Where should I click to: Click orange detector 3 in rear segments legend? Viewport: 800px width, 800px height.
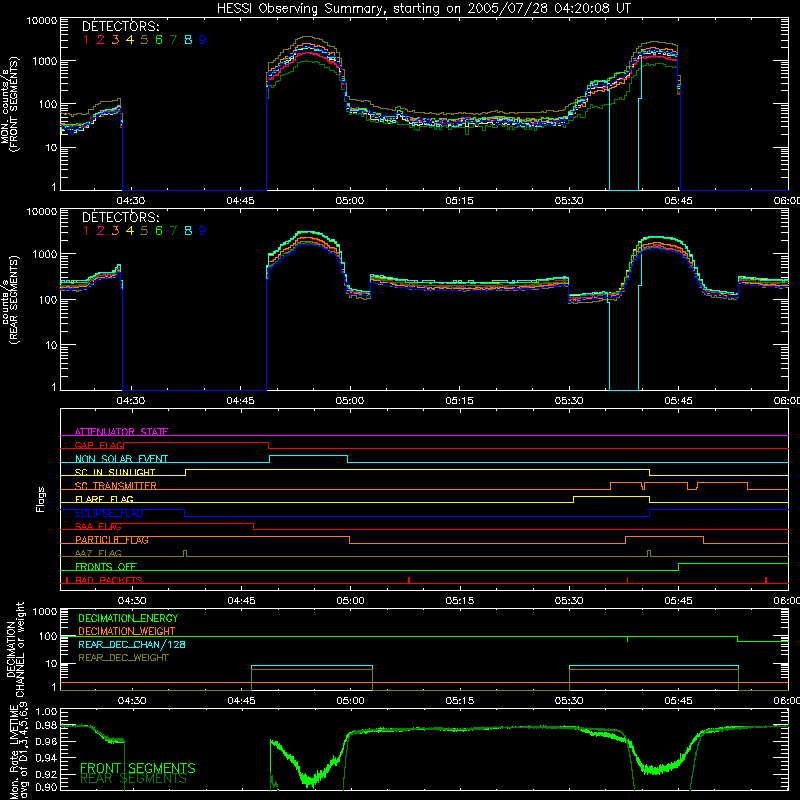click(x=115, y=231)
